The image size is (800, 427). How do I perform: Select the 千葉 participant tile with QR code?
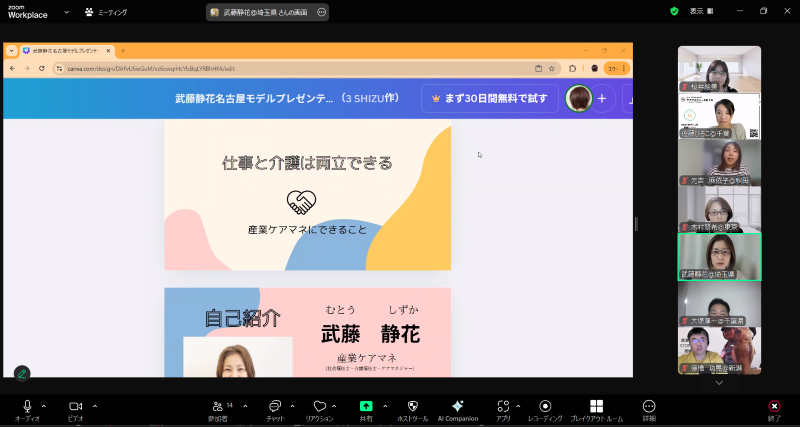coord(719,116)
